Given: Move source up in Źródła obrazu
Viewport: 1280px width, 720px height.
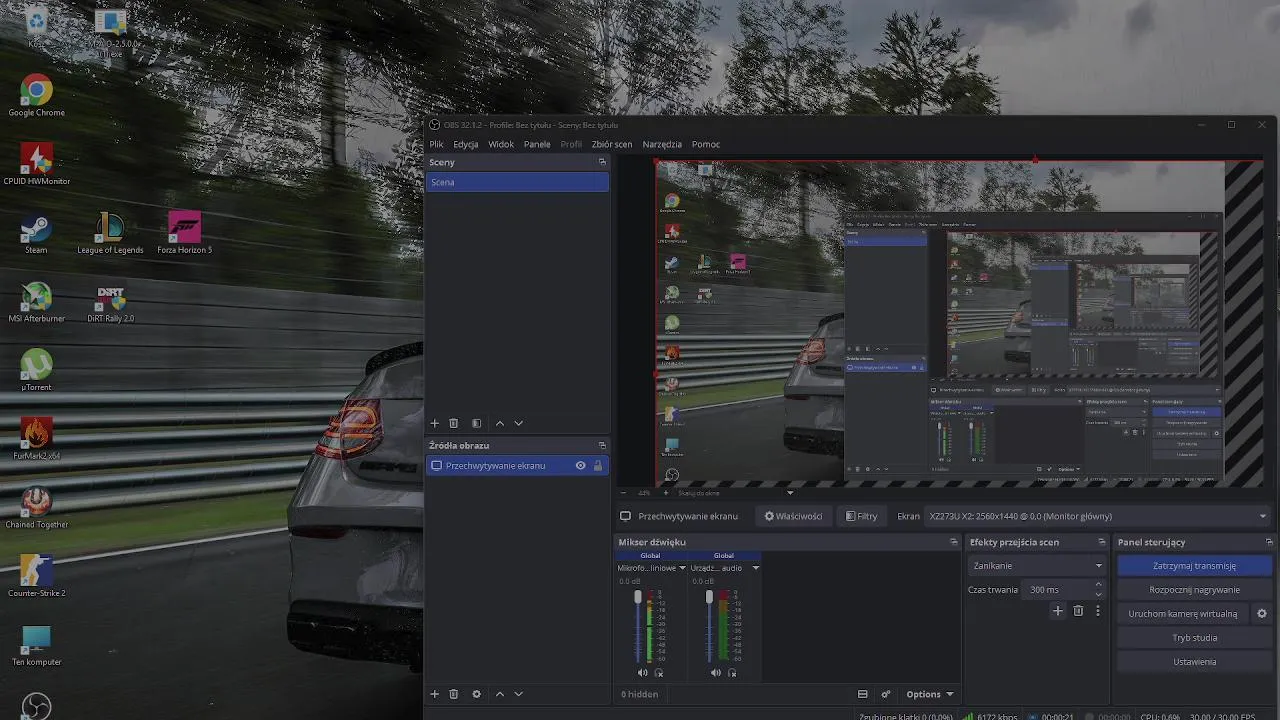Looking at the screenshot, I should pos(500,693).
